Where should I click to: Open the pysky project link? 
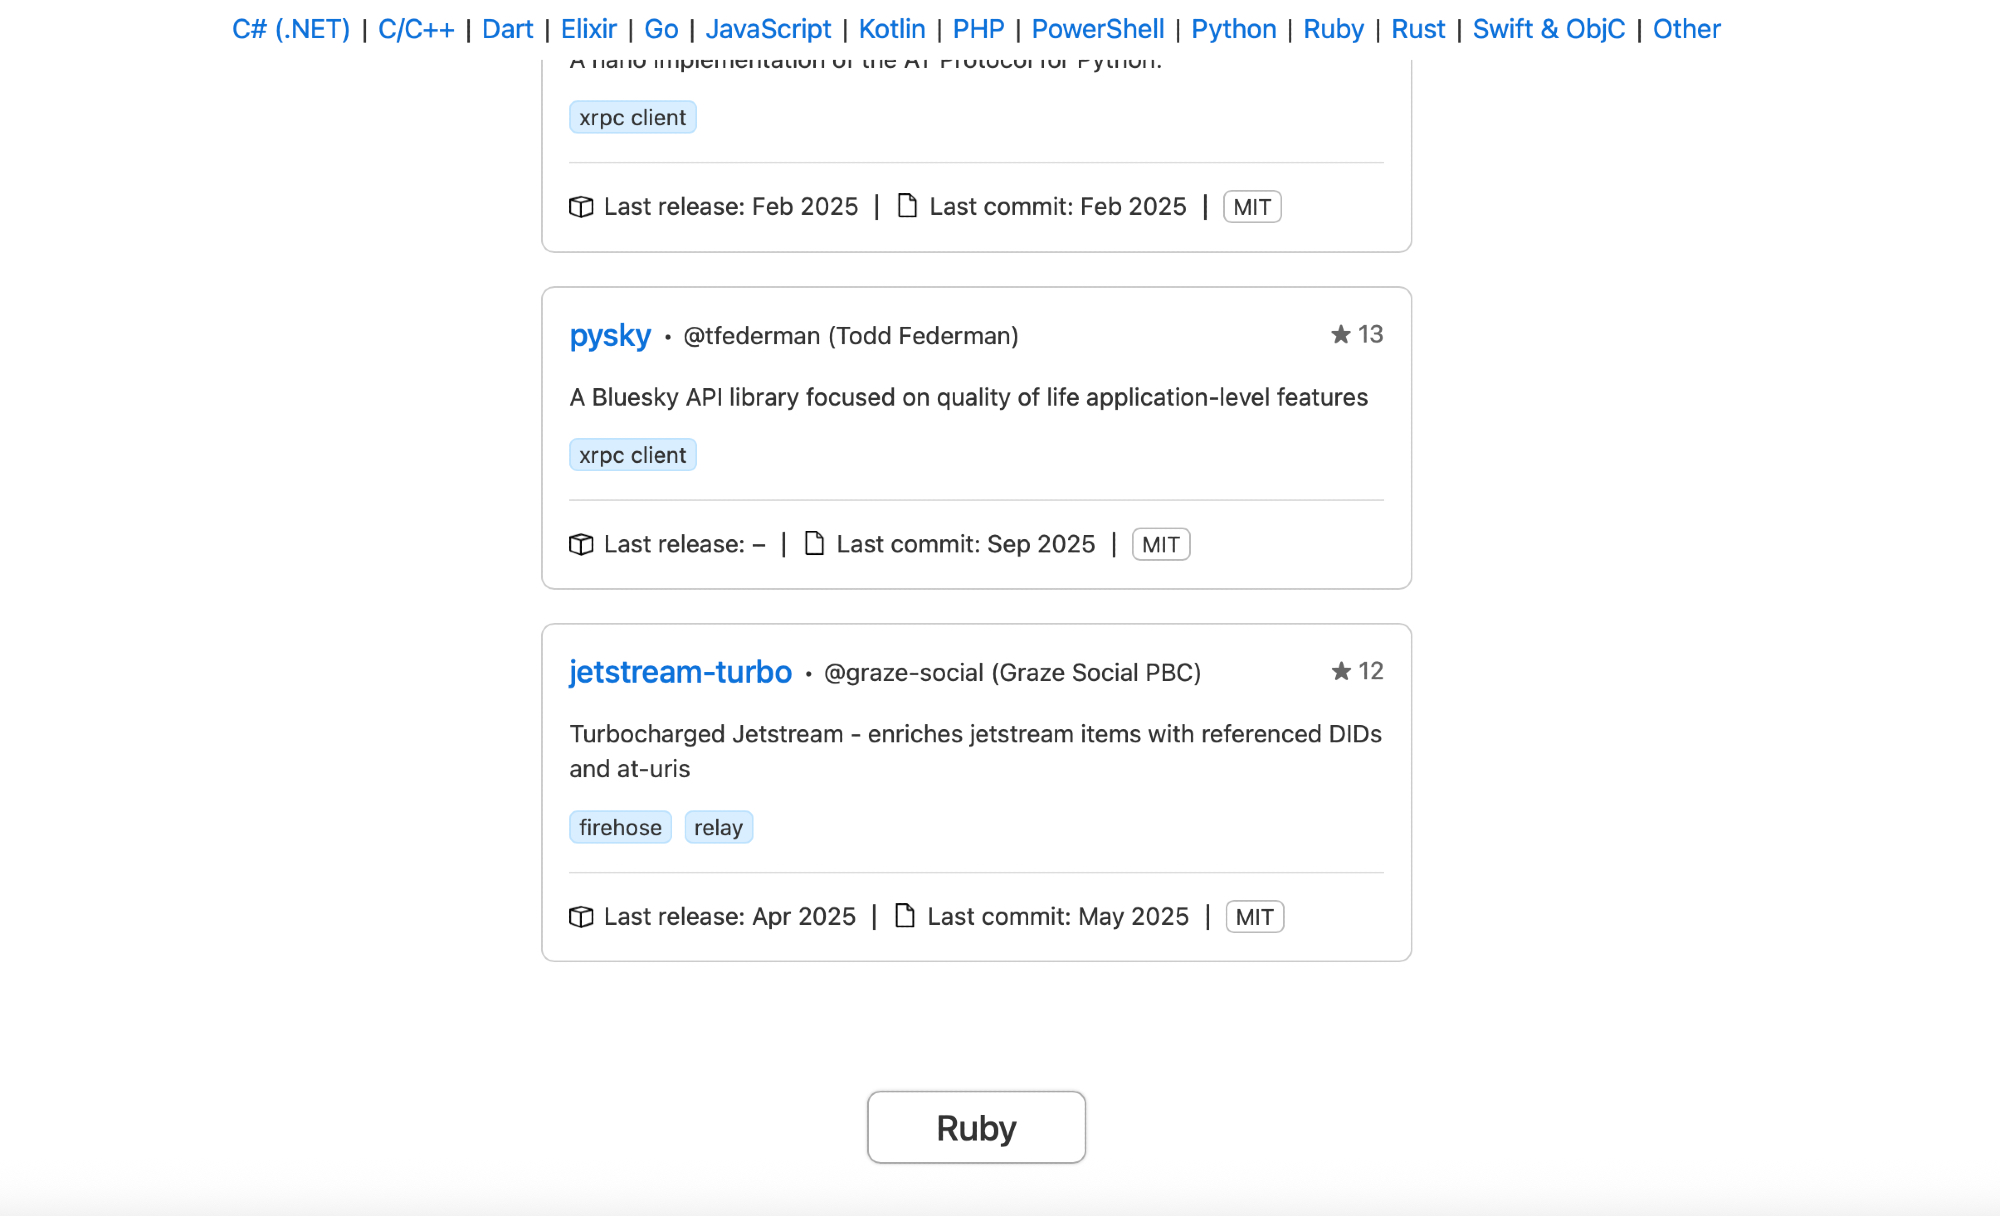pos(610,336)
